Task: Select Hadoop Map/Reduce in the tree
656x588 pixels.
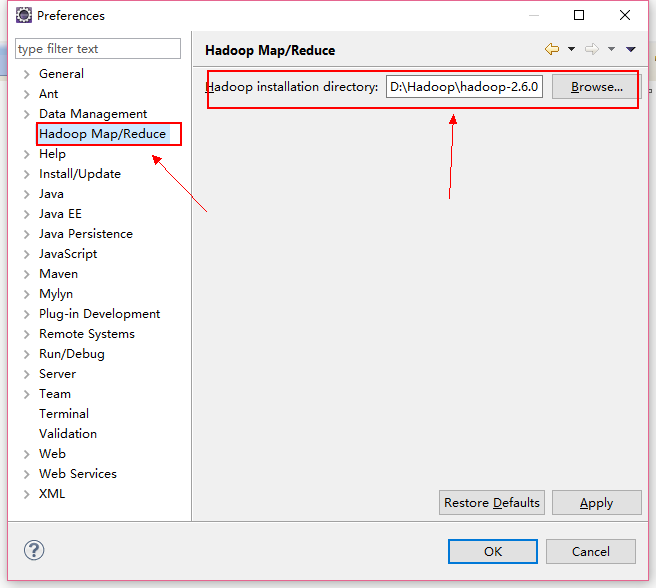Action: pyautogui.click(x=102, y=134)
